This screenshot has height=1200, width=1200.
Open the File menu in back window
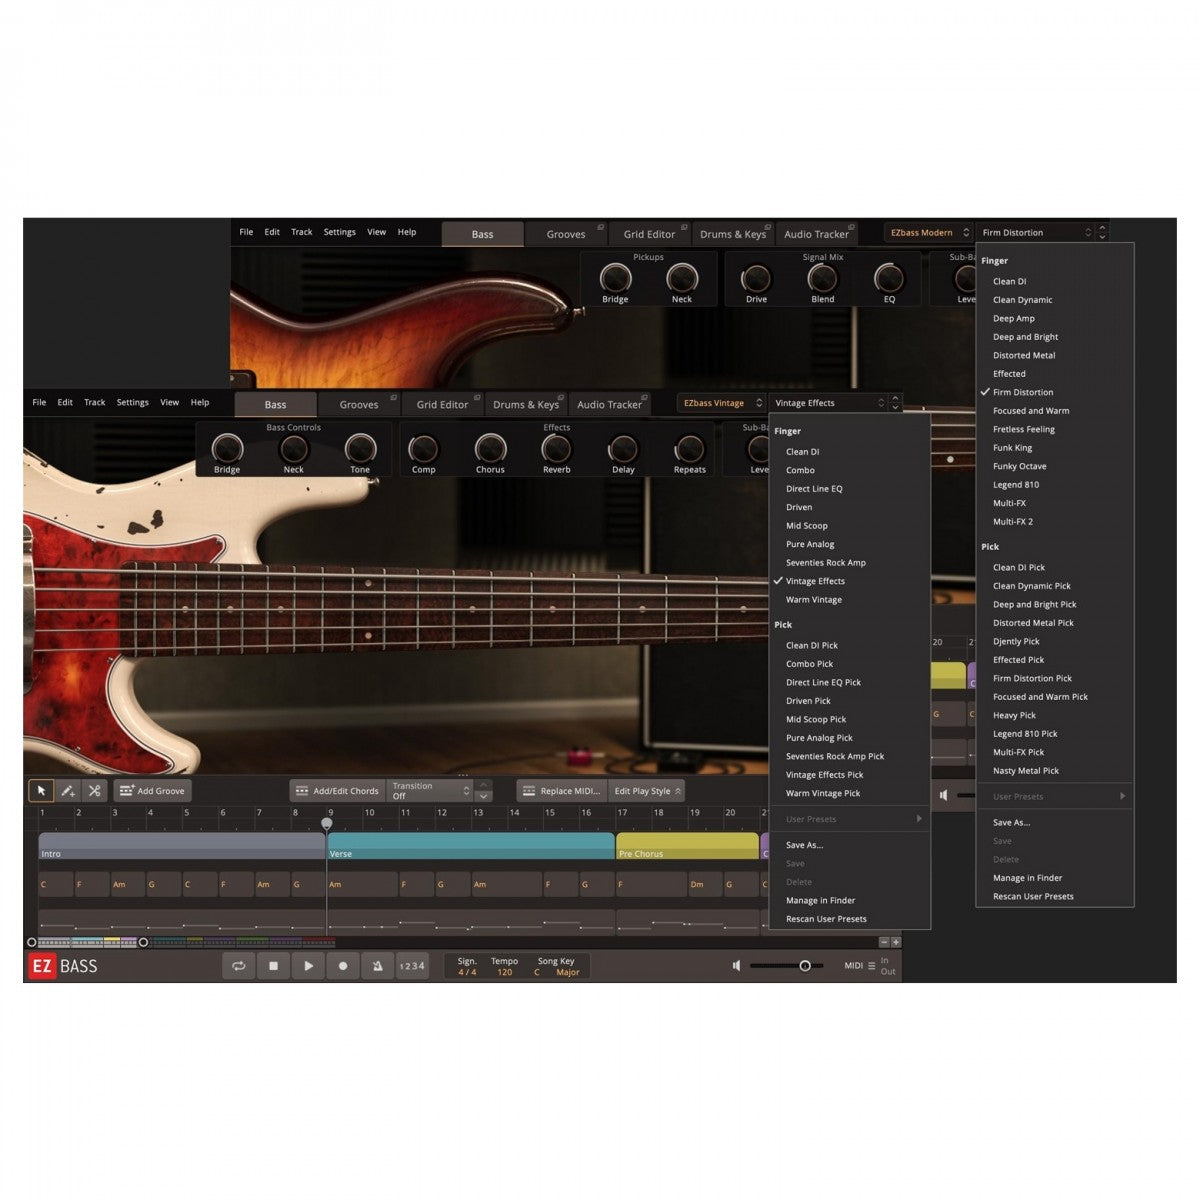click(x=246, y=232)
